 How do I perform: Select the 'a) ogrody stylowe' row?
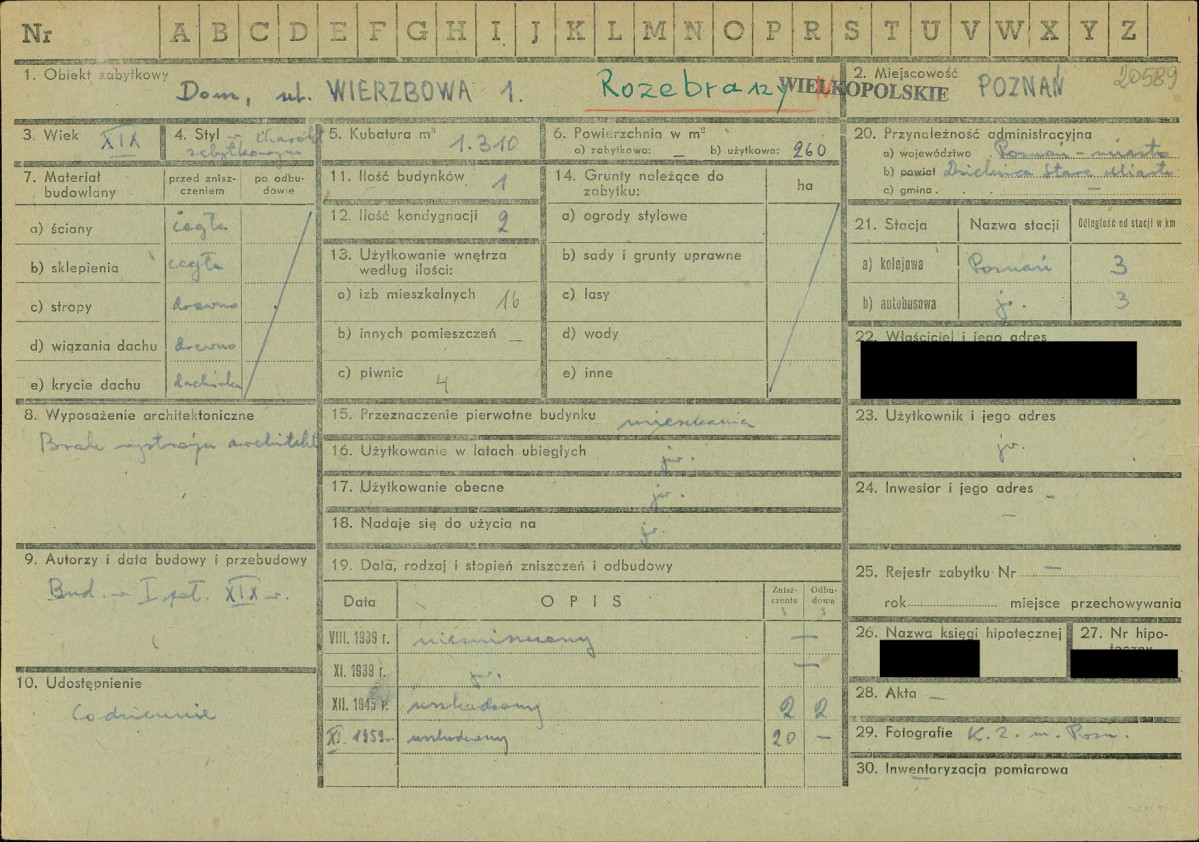tap(625, 216)
